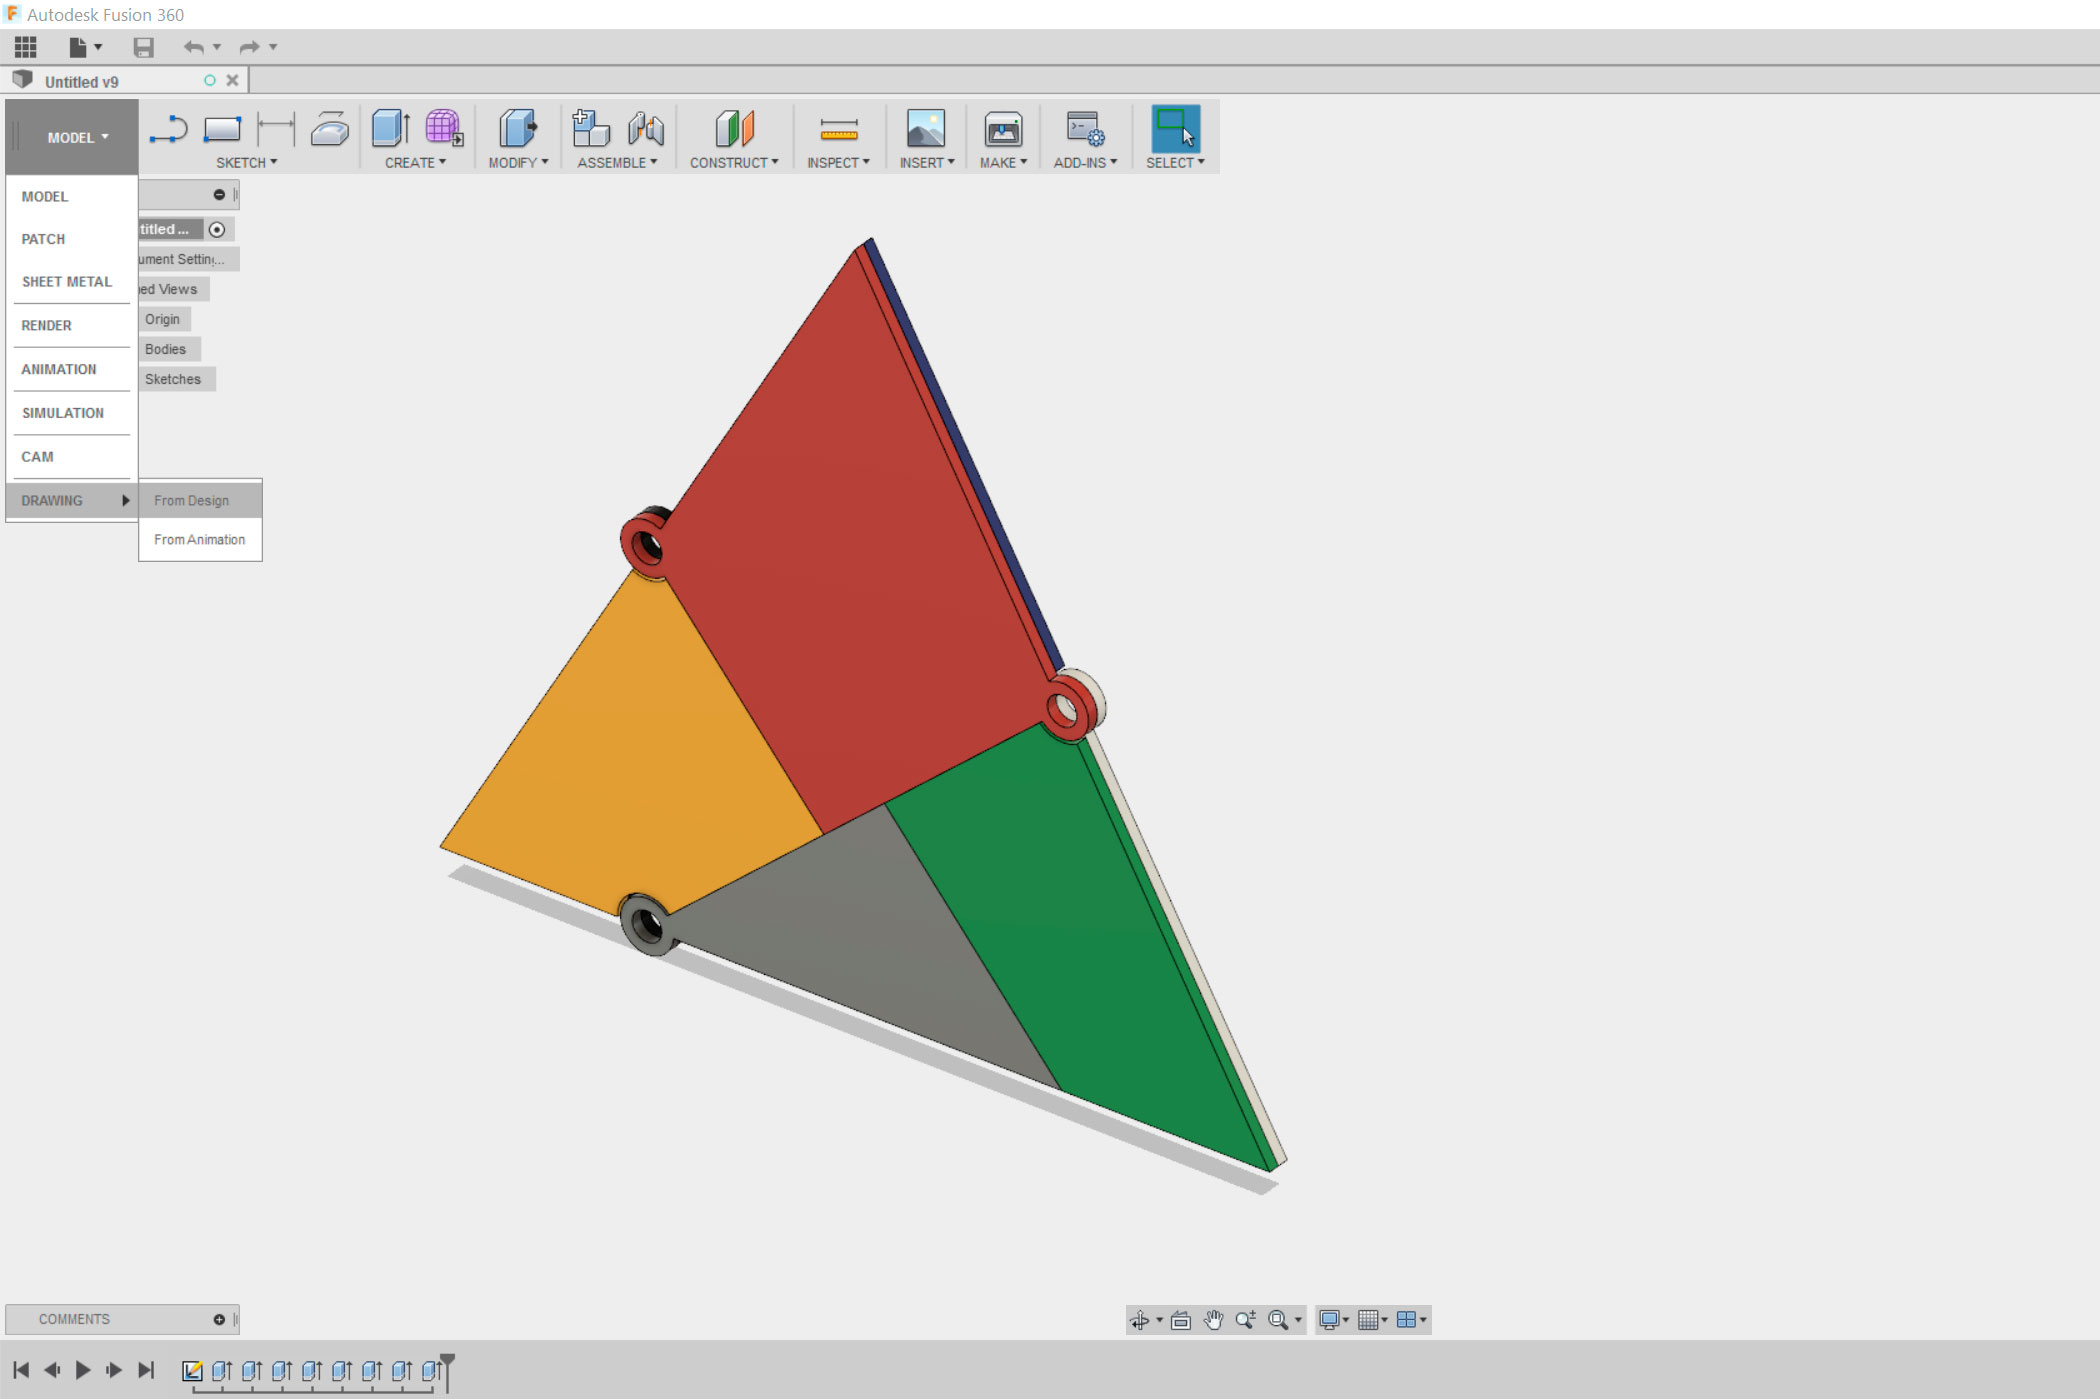Click the Save disk icon
This screenshot has height=1399, width=2100.
(143, 47)
